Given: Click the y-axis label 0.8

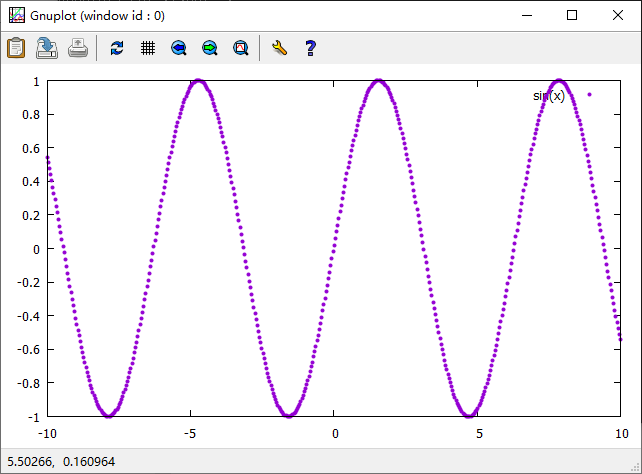Looking at the screenshot, I should tap(31, 115).
